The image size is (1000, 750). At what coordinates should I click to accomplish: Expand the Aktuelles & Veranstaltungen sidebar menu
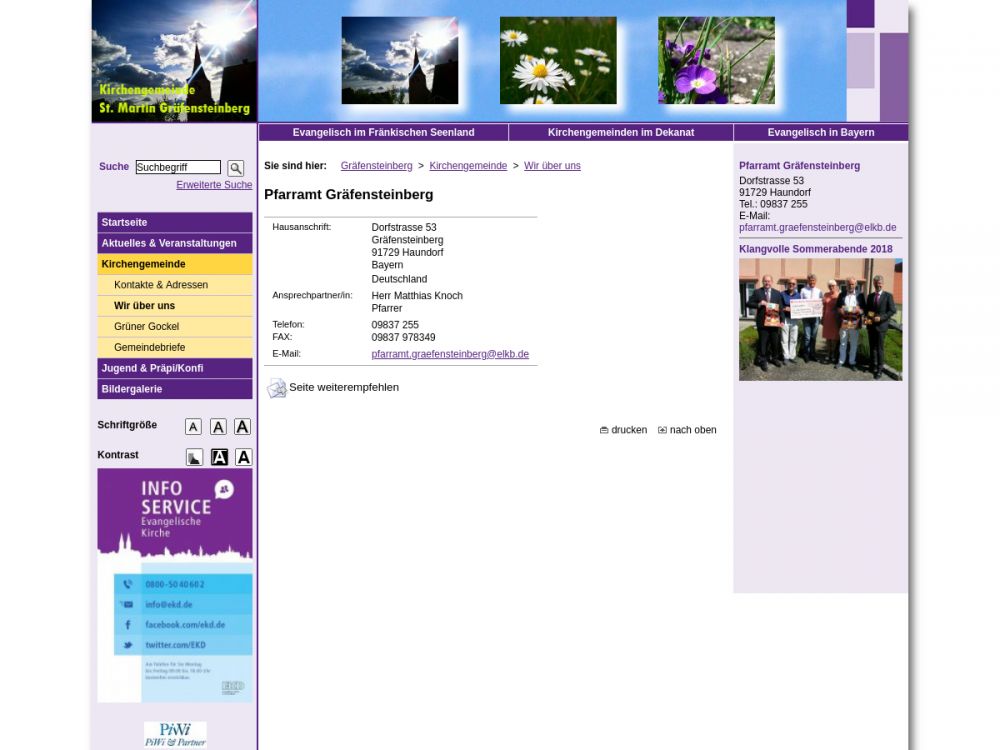click(x=174, y=243)
